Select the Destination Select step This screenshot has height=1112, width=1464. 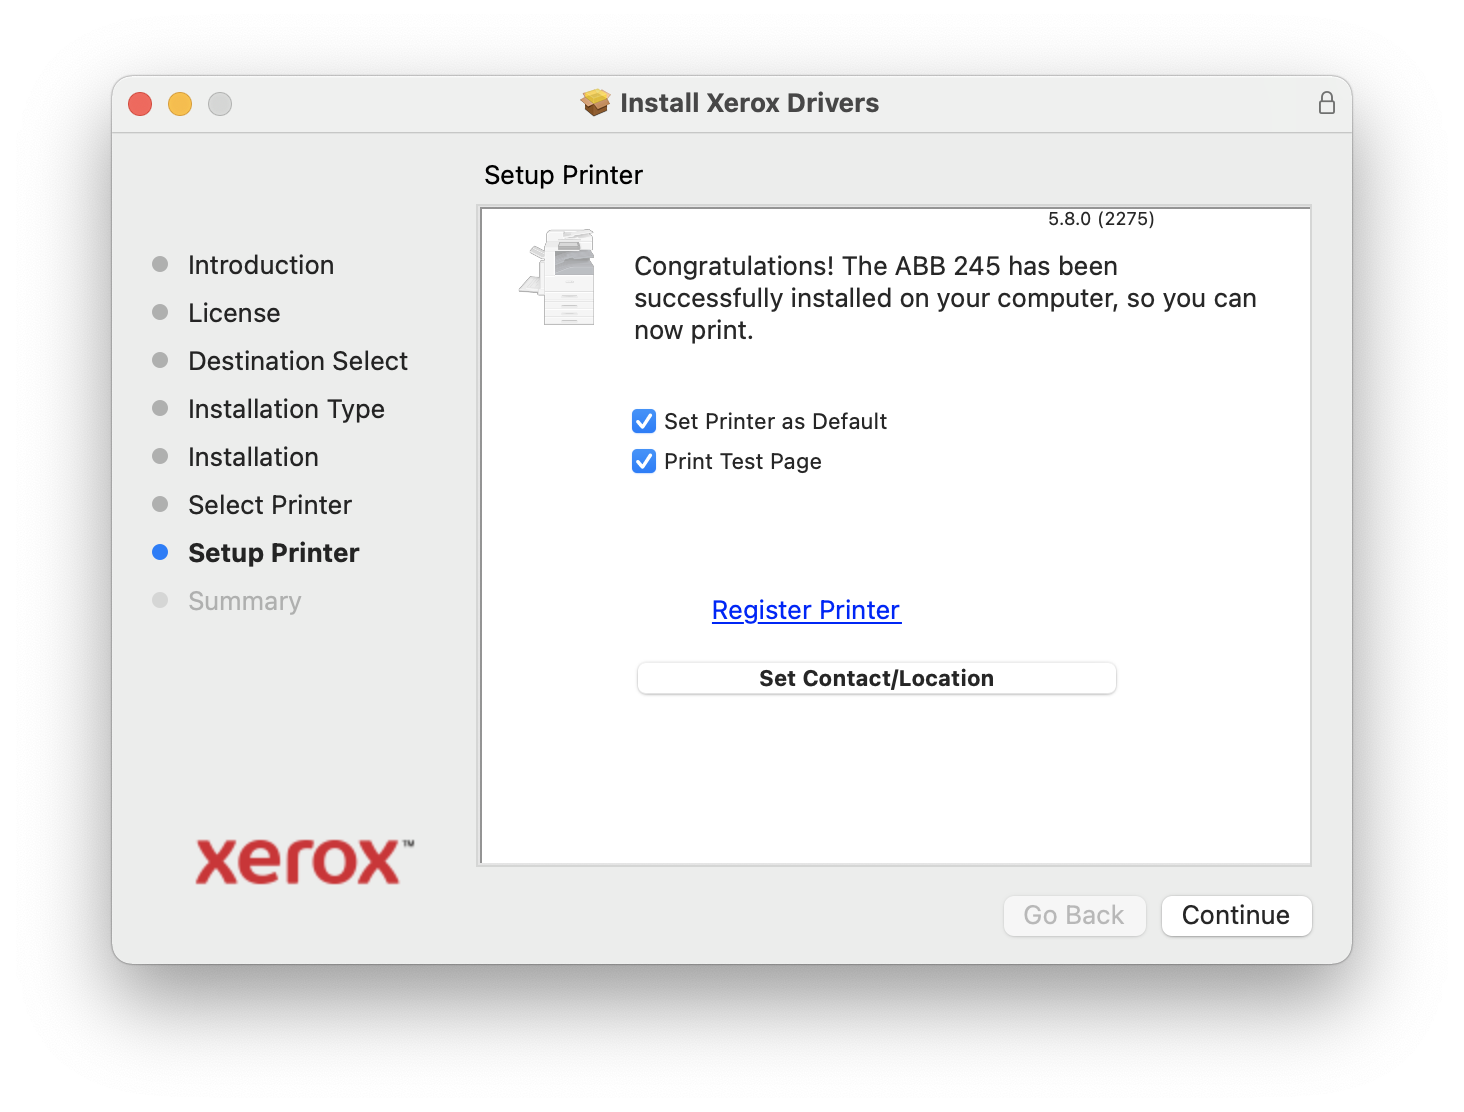coord(298,361)
